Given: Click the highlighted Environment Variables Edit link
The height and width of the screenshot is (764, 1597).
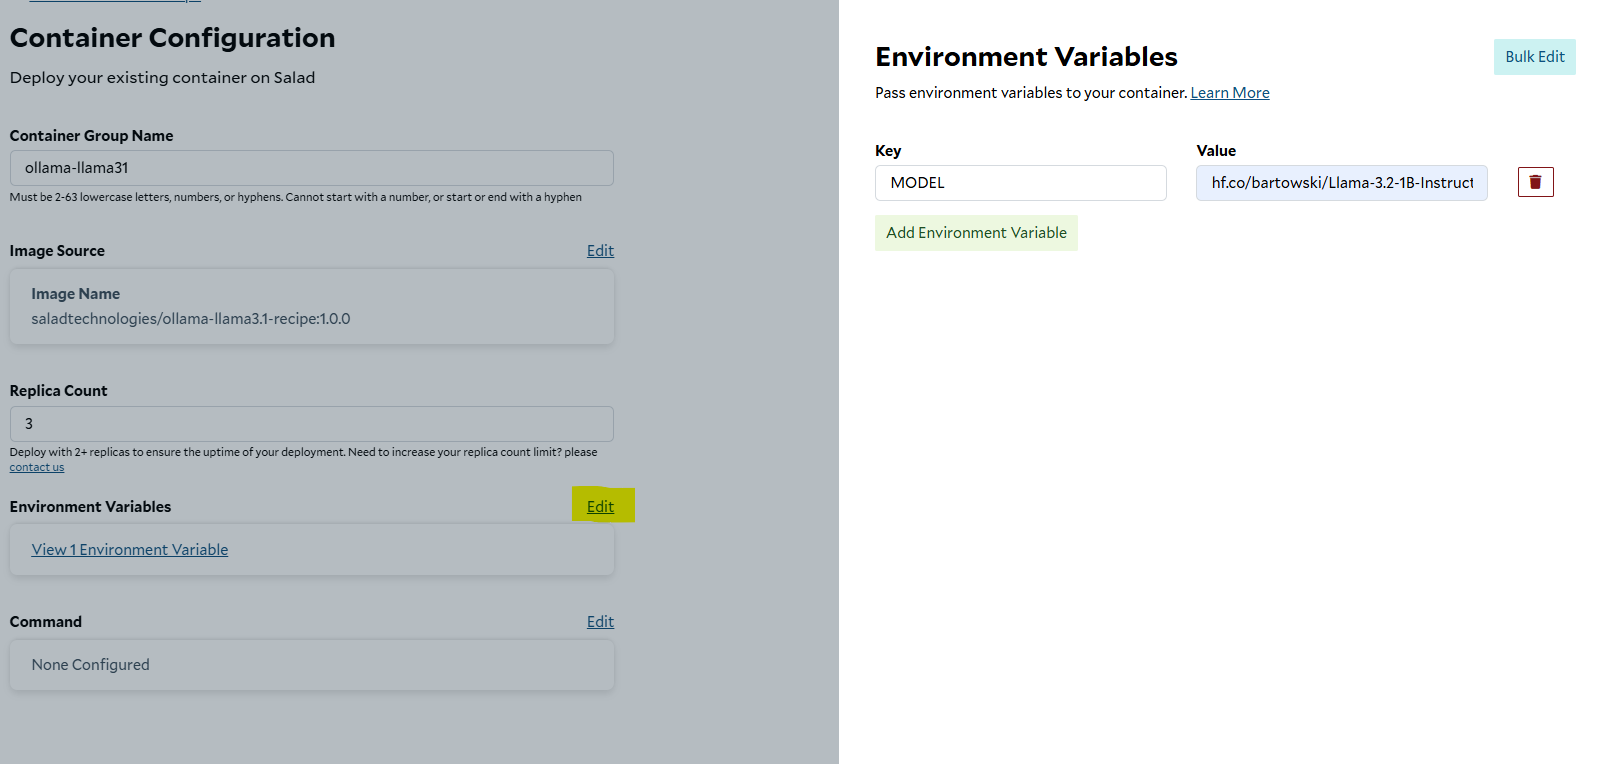Looking at the screenshot, I should tap(600, 507).
